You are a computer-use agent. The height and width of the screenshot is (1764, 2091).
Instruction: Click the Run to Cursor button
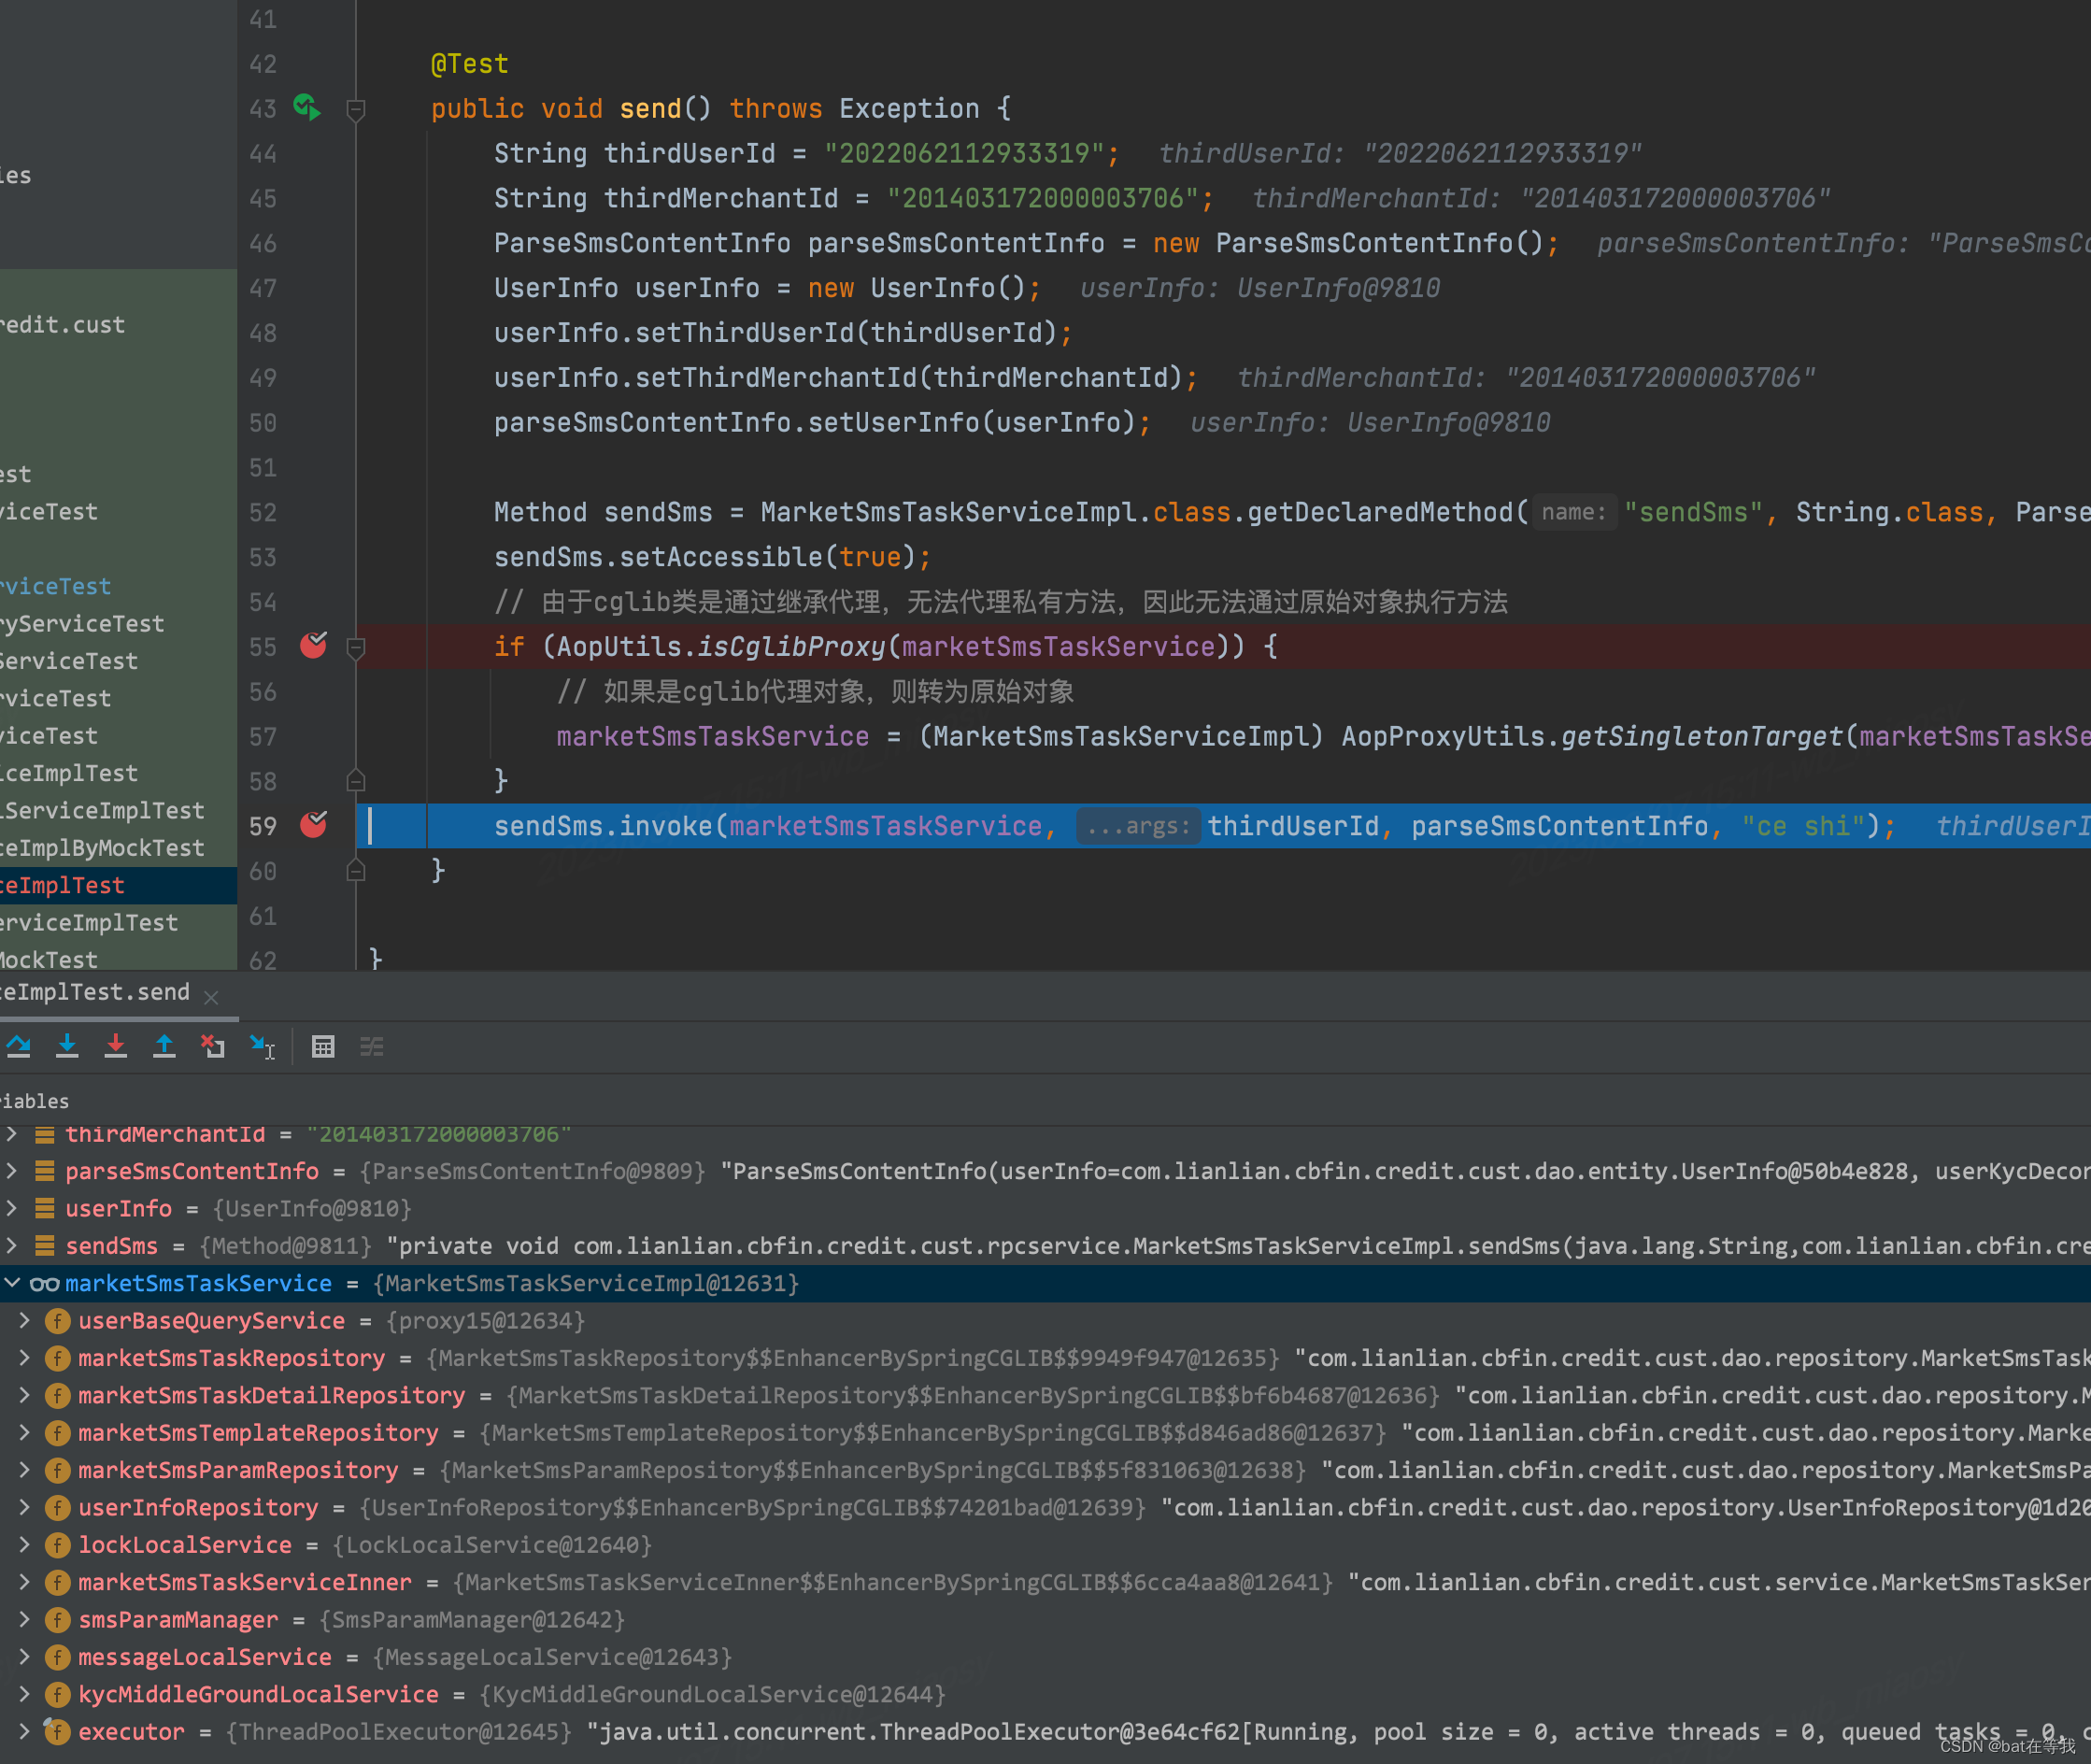pos(262,1046)
